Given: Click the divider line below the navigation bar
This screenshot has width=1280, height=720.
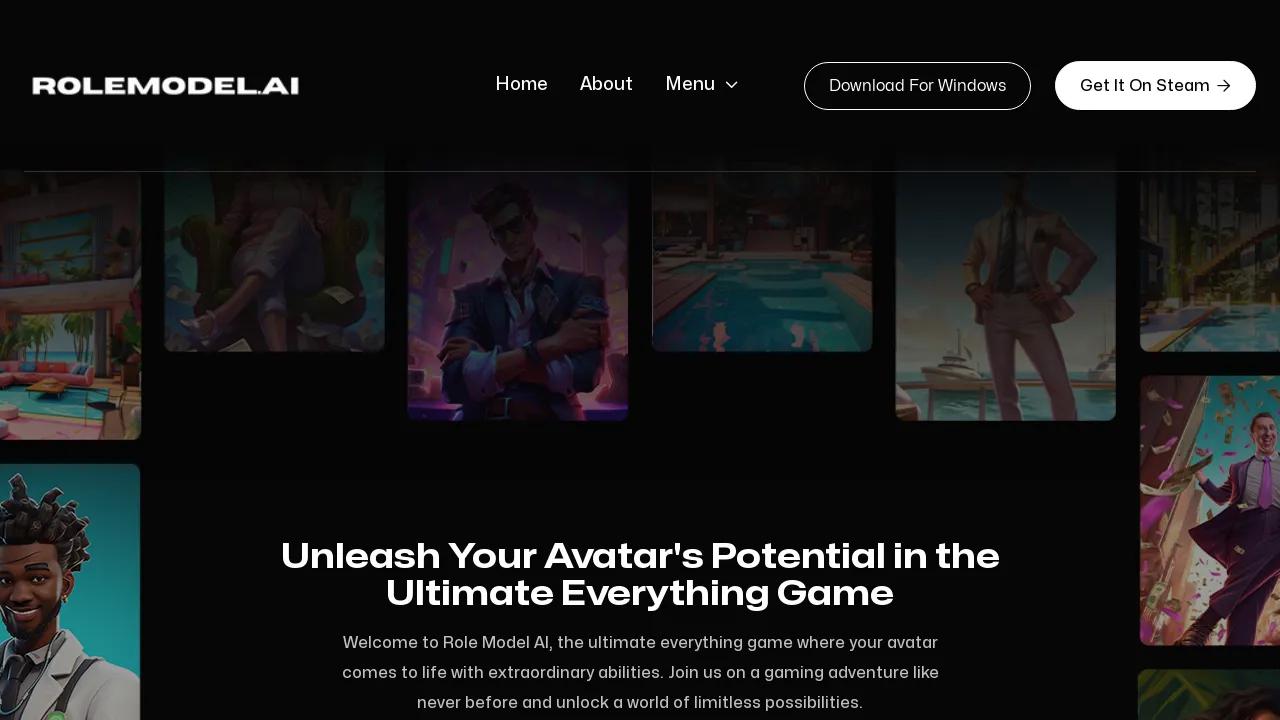Looking at the screenshot, I should [640, 171].
